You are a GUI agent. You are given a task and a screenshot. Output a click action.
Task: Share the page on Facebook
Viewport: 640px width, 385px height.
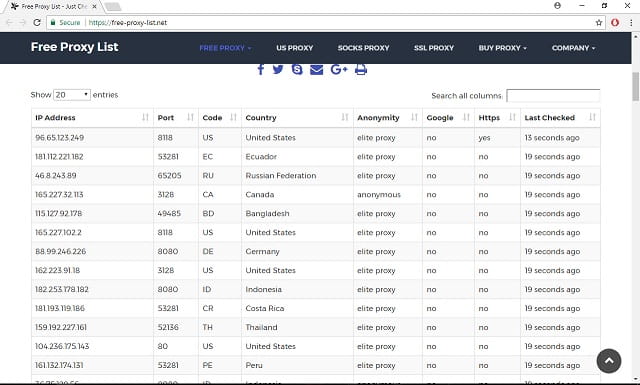[261, 69]
